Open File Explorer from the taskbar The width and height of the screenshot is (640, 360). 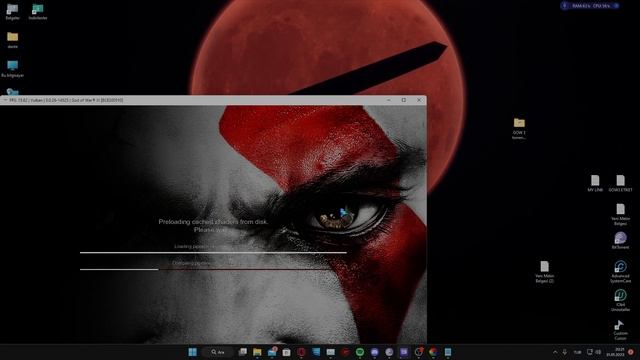point(257,352)
